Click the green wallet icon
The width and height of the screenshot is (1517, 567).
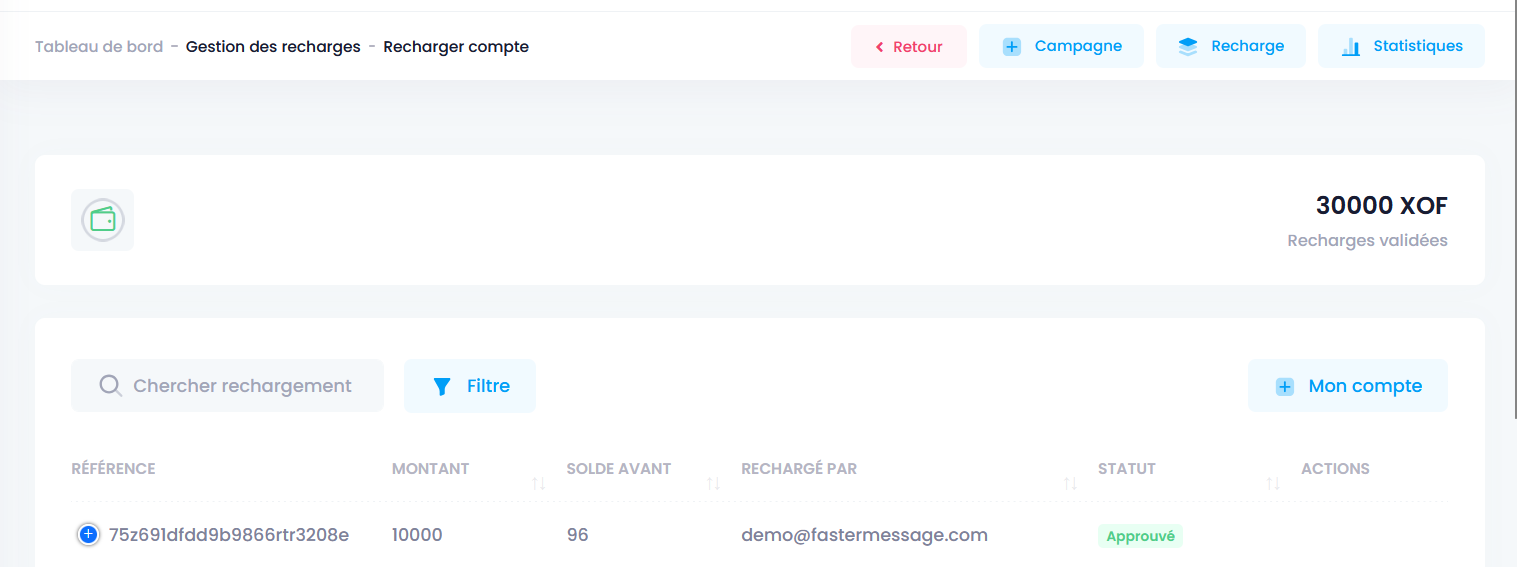point(102,220)
